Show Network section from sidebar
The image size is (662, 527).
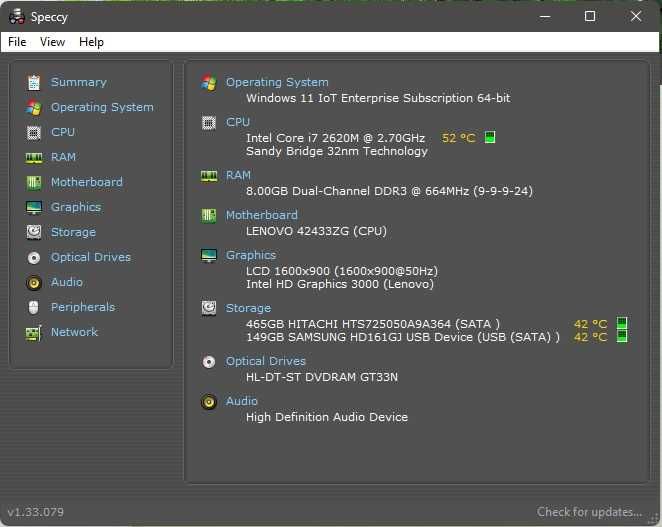74,332
